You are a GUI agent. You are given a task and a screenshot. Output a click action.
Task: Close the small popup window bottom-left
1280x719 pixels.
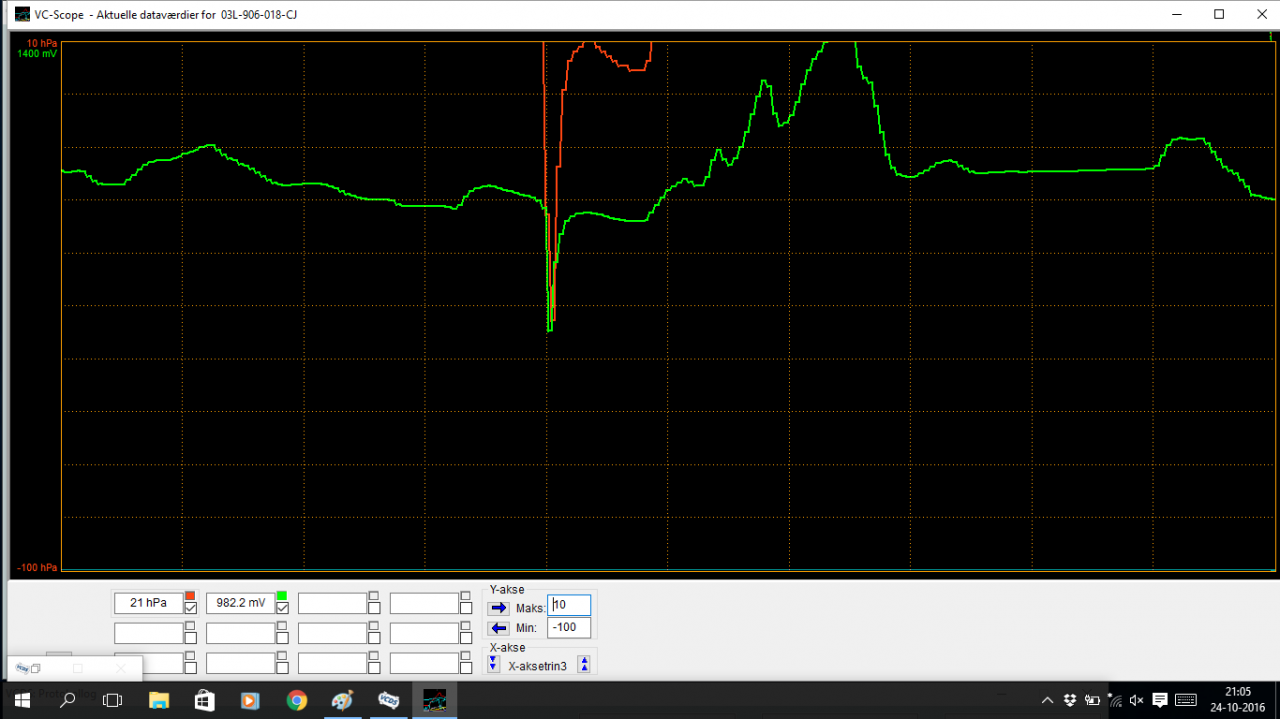[121, 668]
